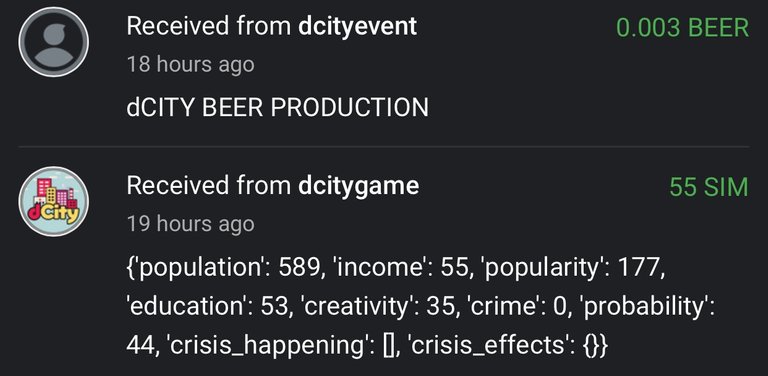Select the 55 SIM amount
The height and width of the screenshot is (376, 768).
[709, 187]
